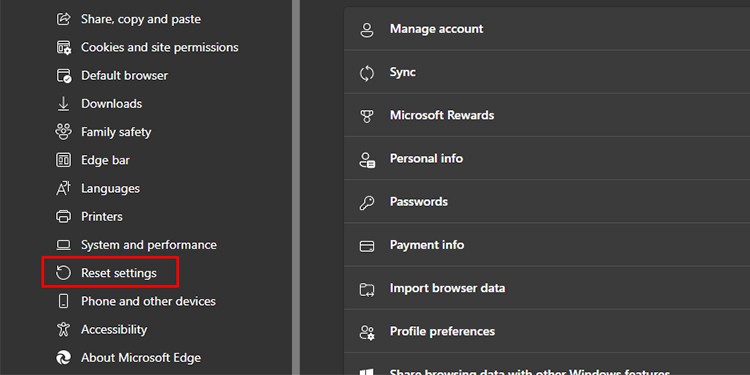This screenshot has height=375, width=750.
Task: Click the Sync arrows icon
Action: click(367, 73)
